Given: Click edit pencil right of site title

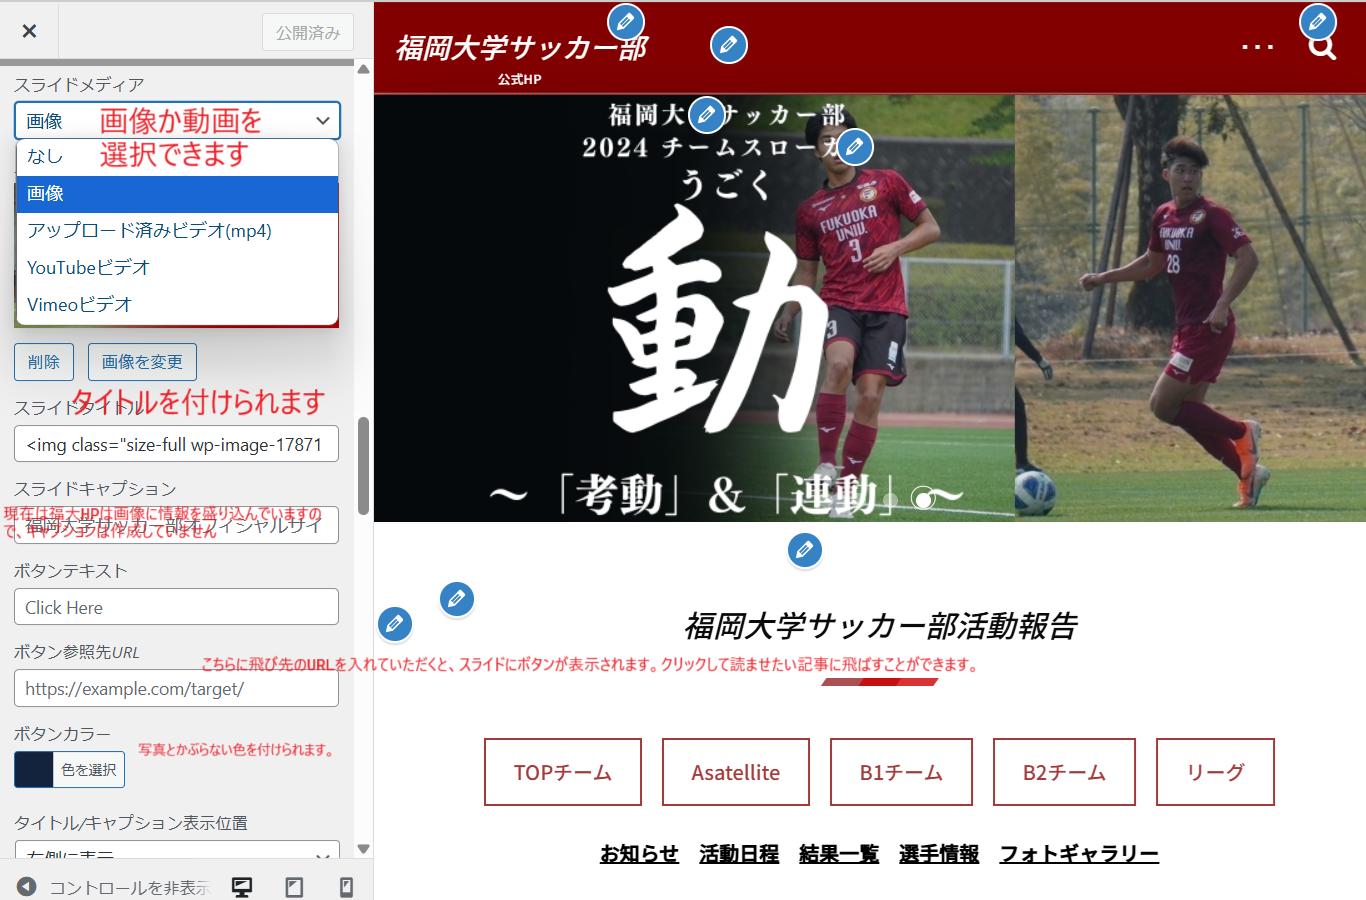Looking at the screenshot, I should coord(729,45).
